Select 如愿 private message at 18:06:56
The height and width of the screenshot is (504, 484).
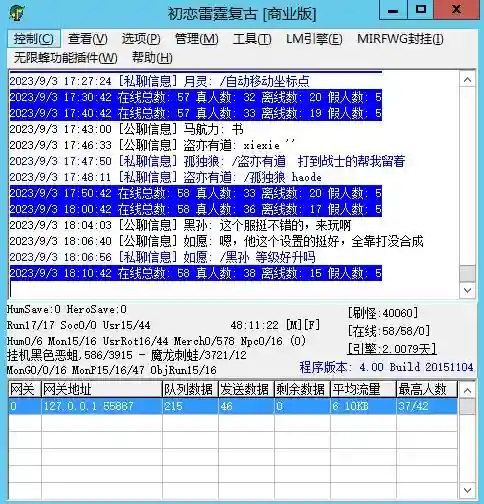162,257
